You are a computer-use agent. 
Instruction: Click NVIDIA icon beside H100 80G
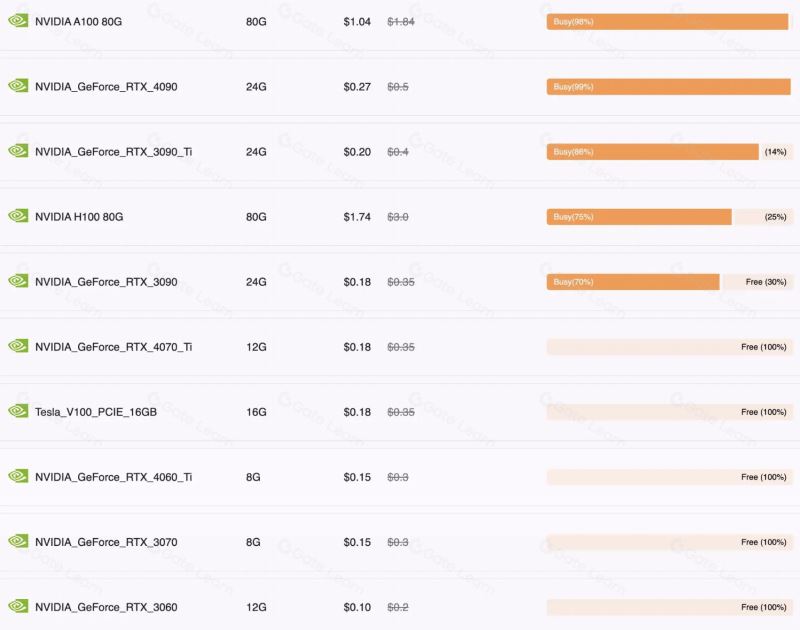pos(18,216)
